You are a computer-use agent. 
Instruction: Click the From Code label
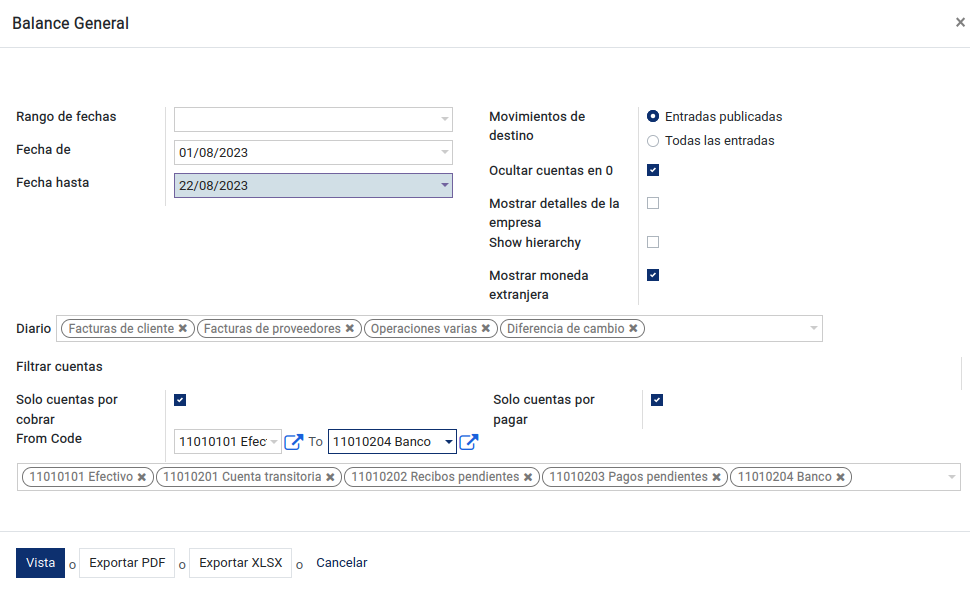tap(49, 438)
